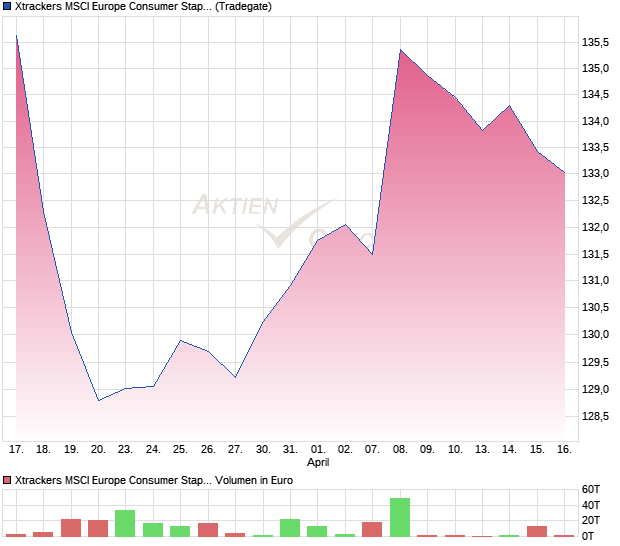Image resolution: width=620 pixels, height=546 pixels.
Task: Click the red volume bar for the 20.
Action: coord(98,528)
